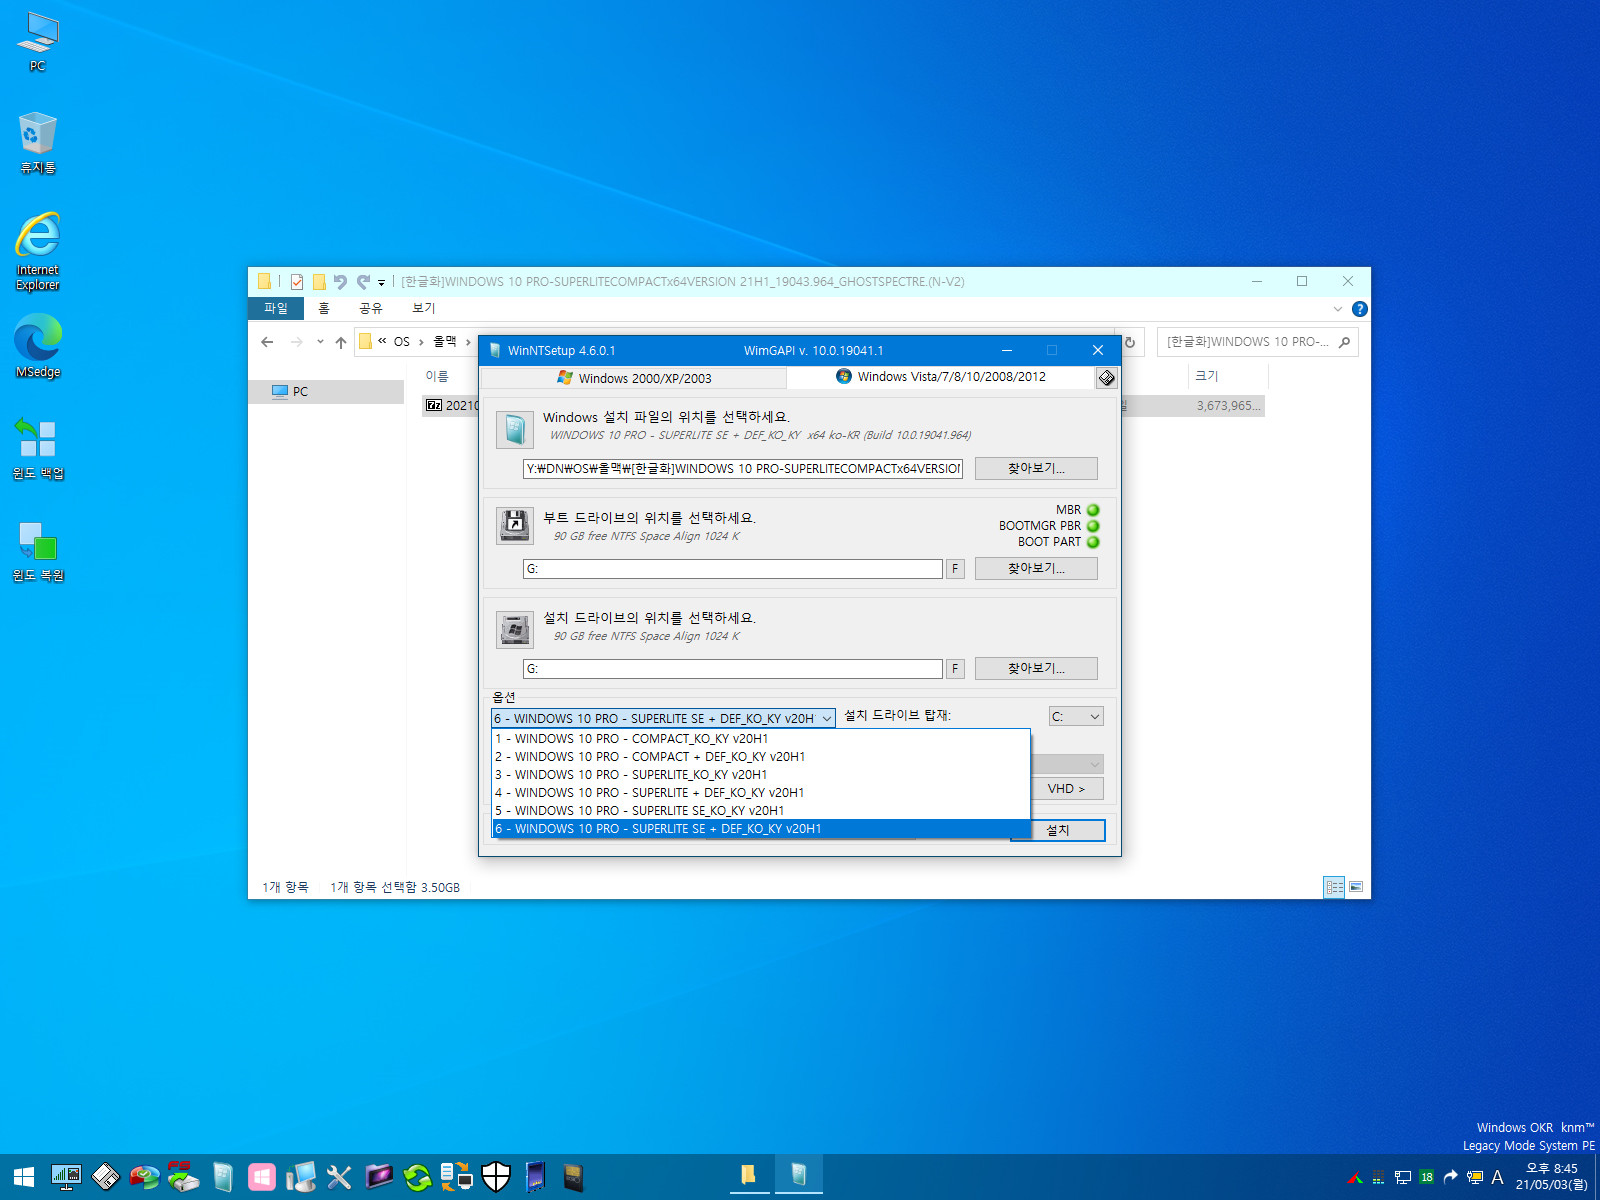Open the server-to-PC transfer taskbar icon
The width and height of the screenshot is (1600, 1200).
click(x=457, y=1177)
